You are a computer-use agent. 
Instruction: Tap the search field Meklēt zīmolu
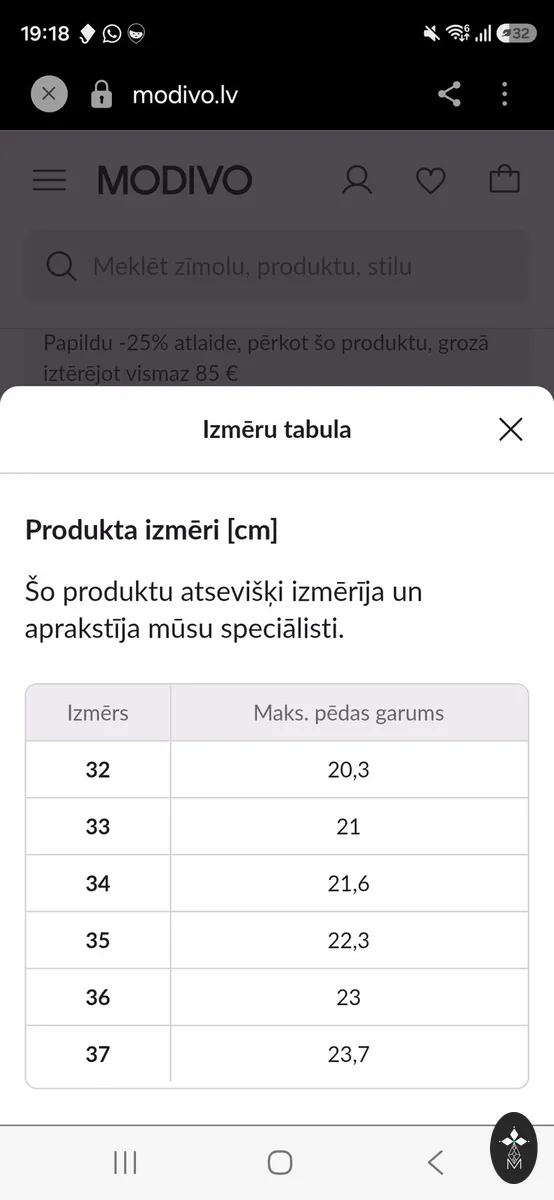[x=277, y=266]
